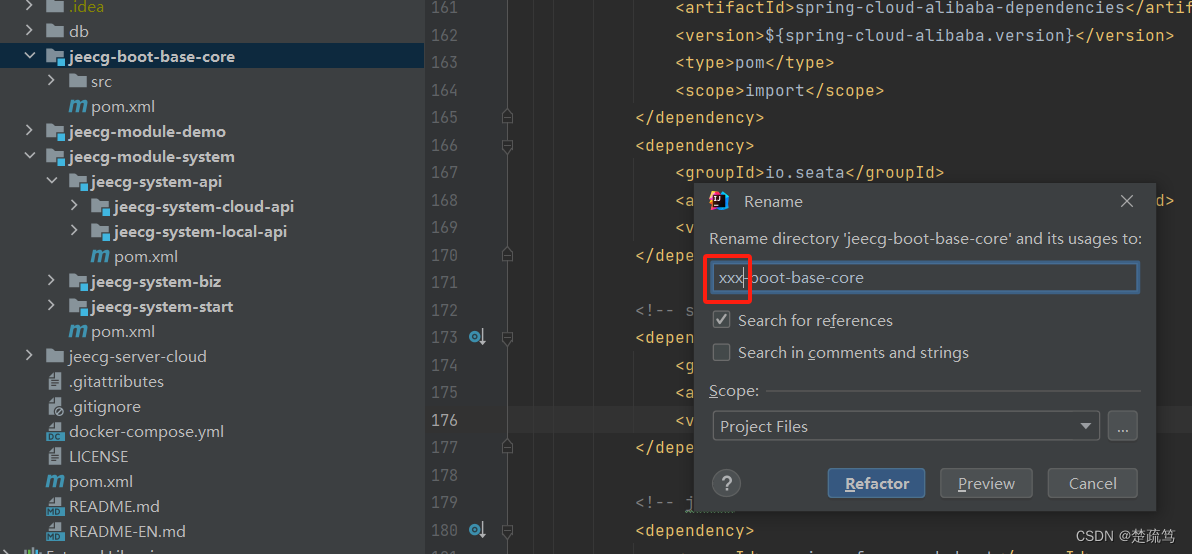Click the jeecg-system-api module icon
Viewport: 1192px width, 554px height.
pyautogui.click(x=78, y=182)
